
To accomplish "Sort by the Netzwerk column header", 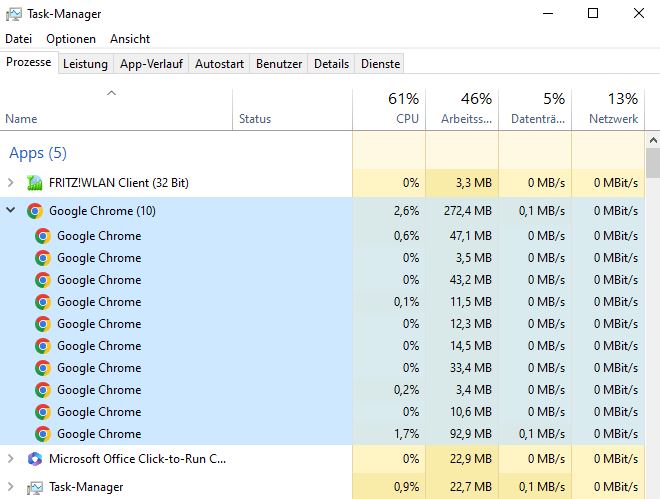I will click(x=608, y=109).
